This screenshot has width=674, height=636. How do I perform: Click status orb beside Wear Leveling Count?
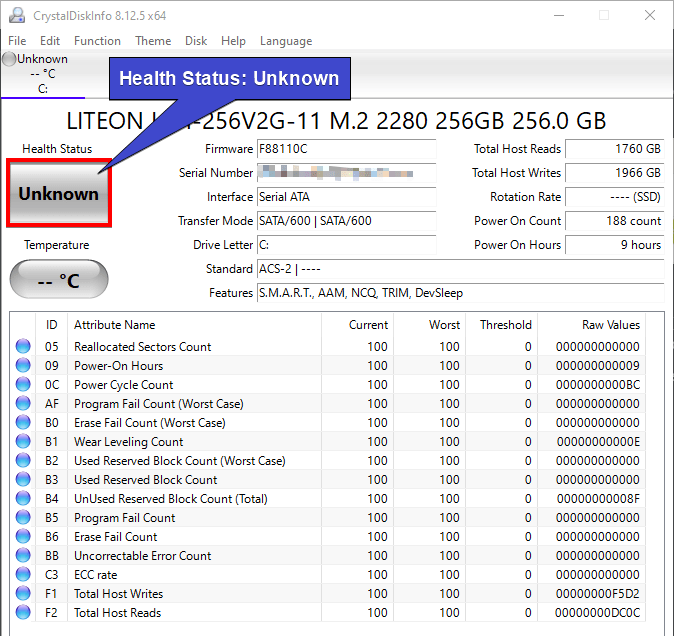coord(23,442)
